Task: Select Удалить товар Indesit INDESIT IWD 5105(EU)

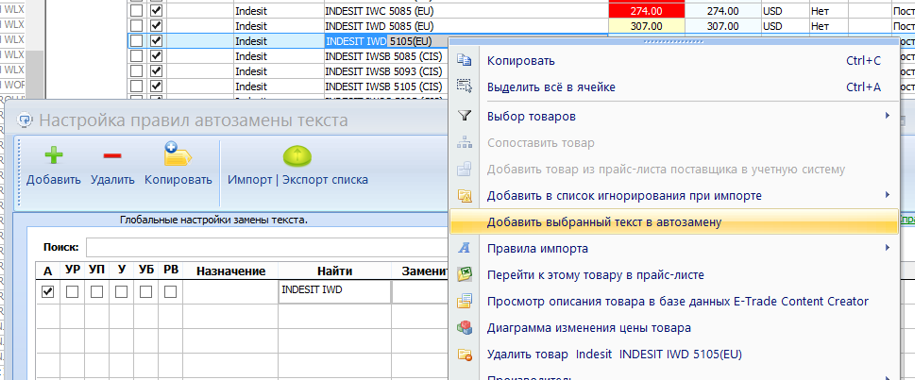Action: 674,354
